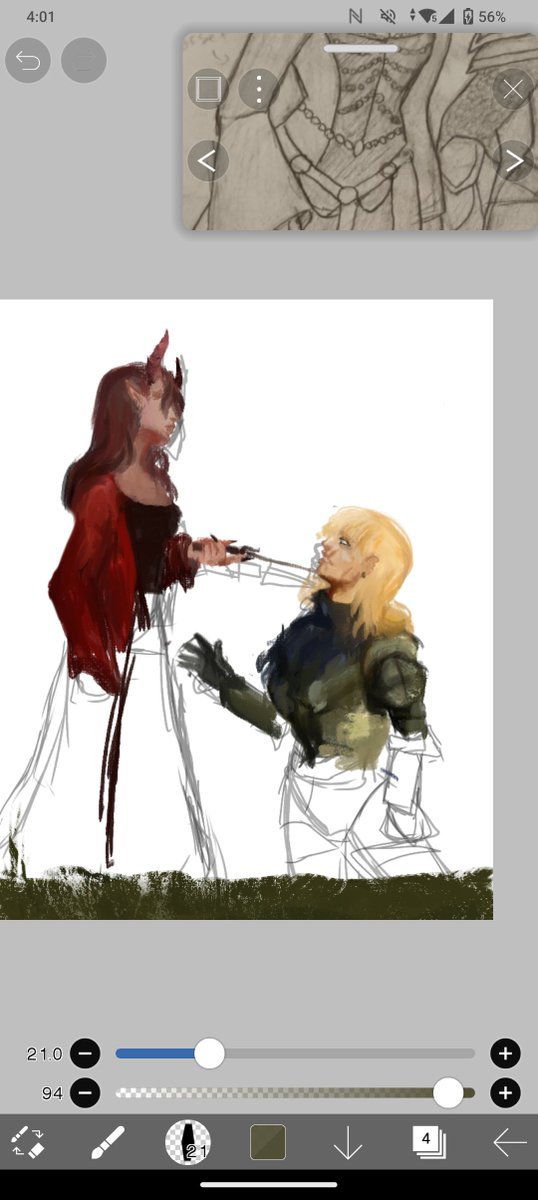538x1200 pixels.
Task: Decrease brush size with minus button
Action: click(x=86, y=1053)
